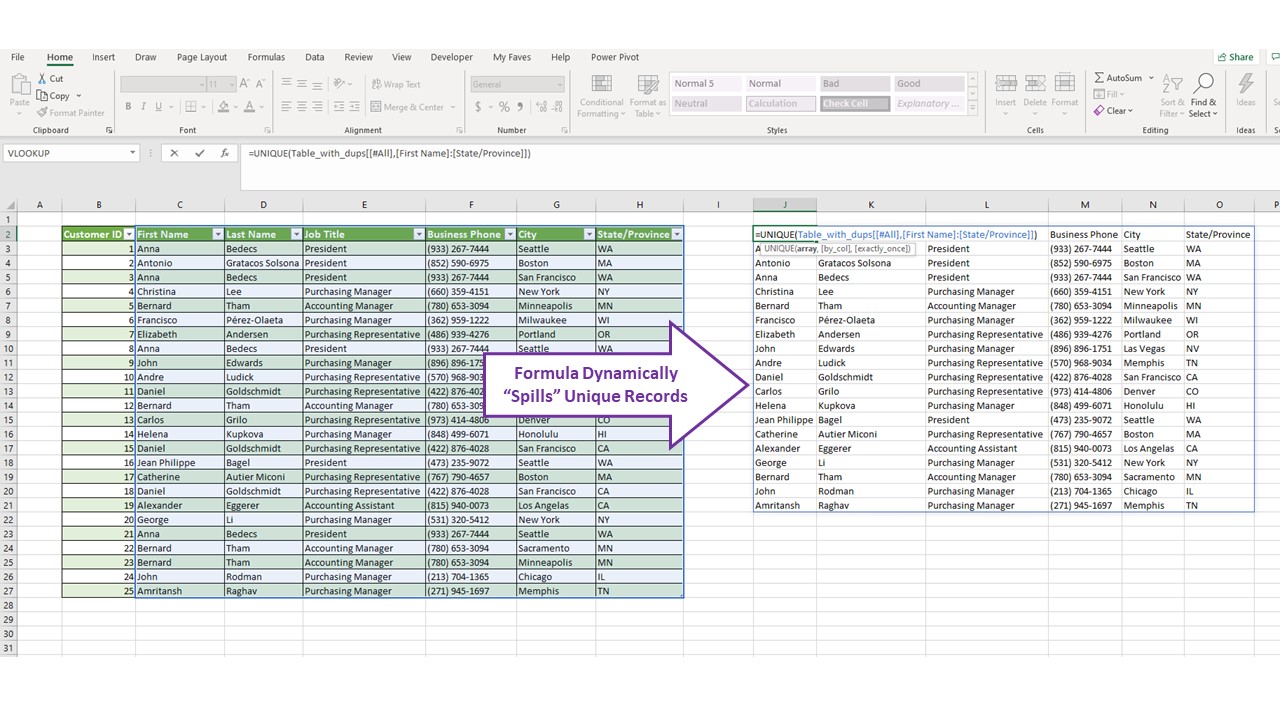Decrease font size with smaller A

(x=261, y=85)
